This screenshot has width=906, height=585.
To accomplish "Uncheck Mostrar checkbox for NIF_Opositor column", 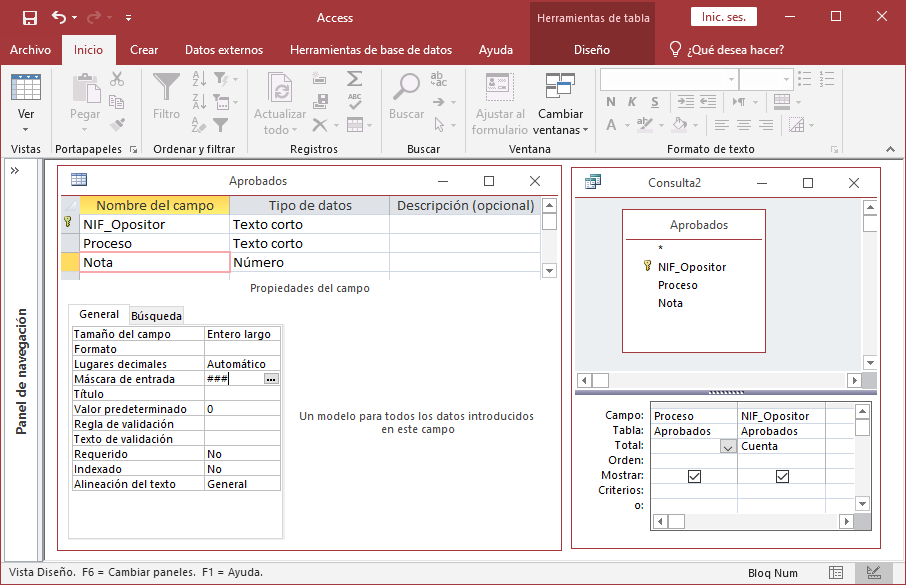I will (782, 476).
